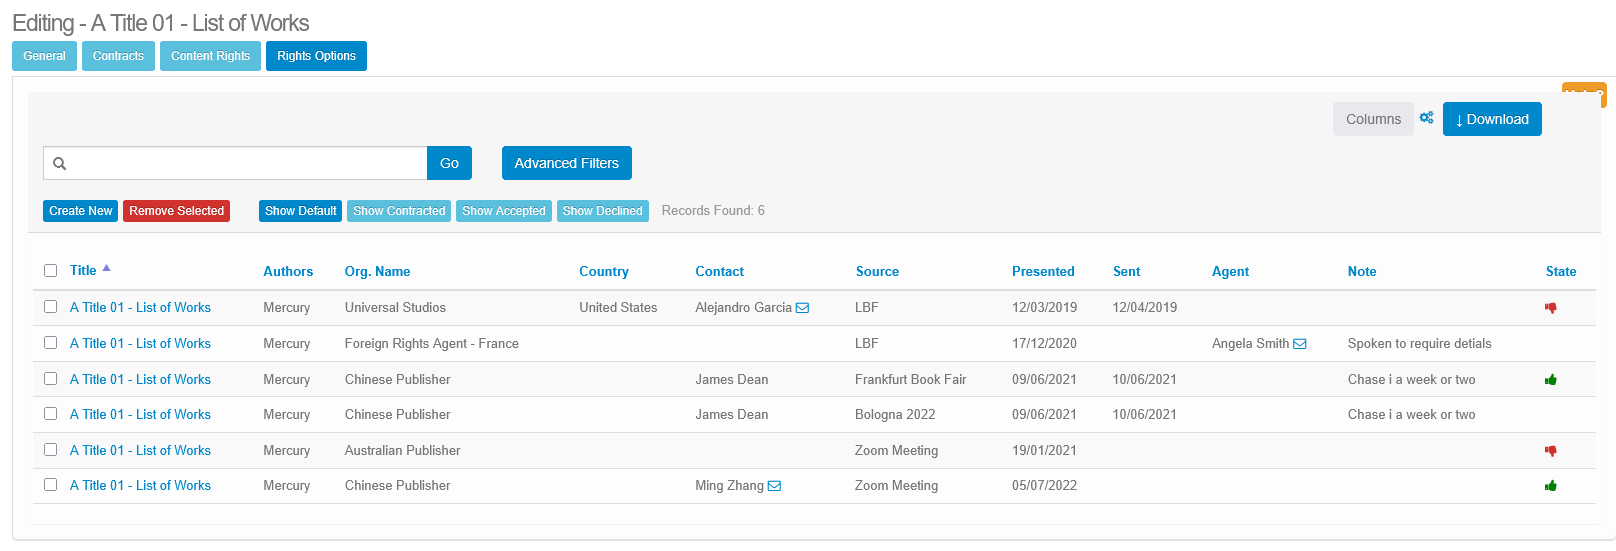Switch to the Contracts tab
Viewport: 1616px width, 551px height.
[x=118, y=56]
